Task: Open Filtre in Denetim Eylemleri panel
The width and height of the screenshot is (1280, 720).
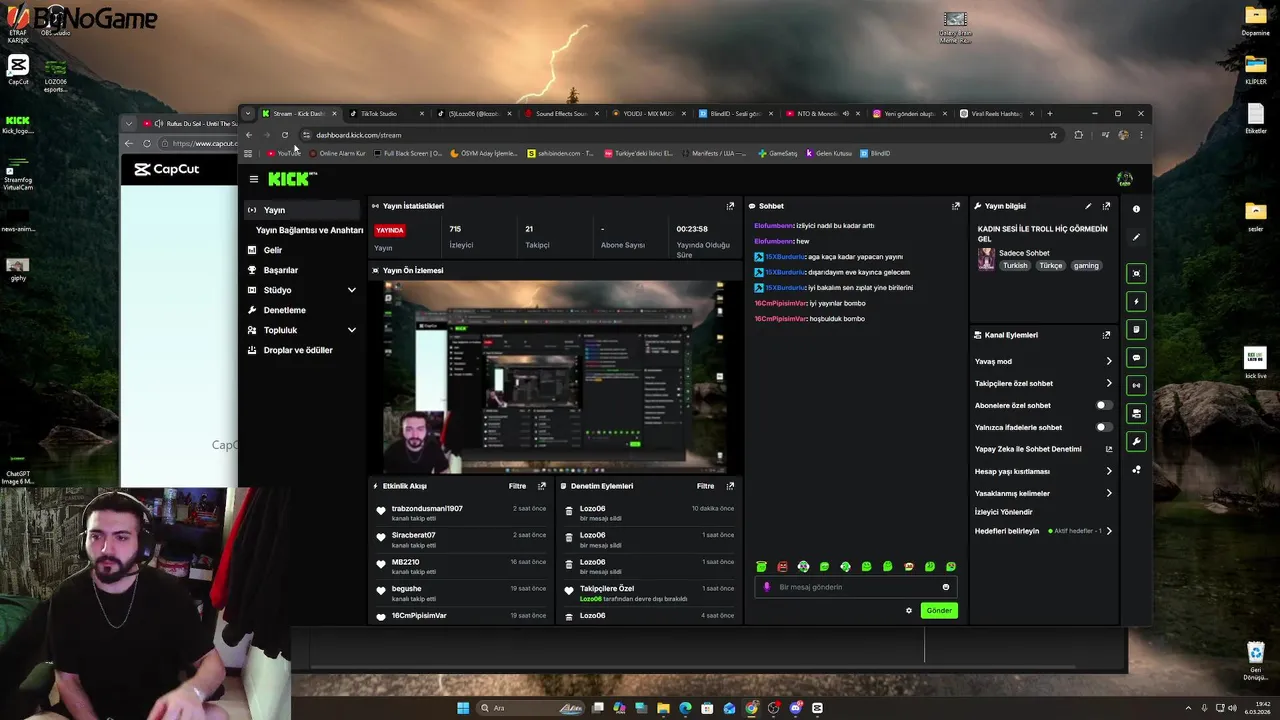Action: [705, 486]
